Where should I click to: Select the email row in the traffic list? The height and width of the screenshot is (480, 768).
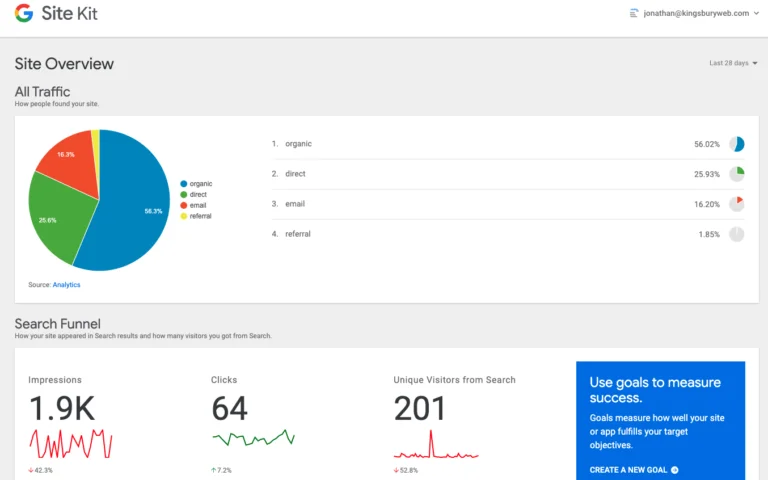(x=508, y=204)
